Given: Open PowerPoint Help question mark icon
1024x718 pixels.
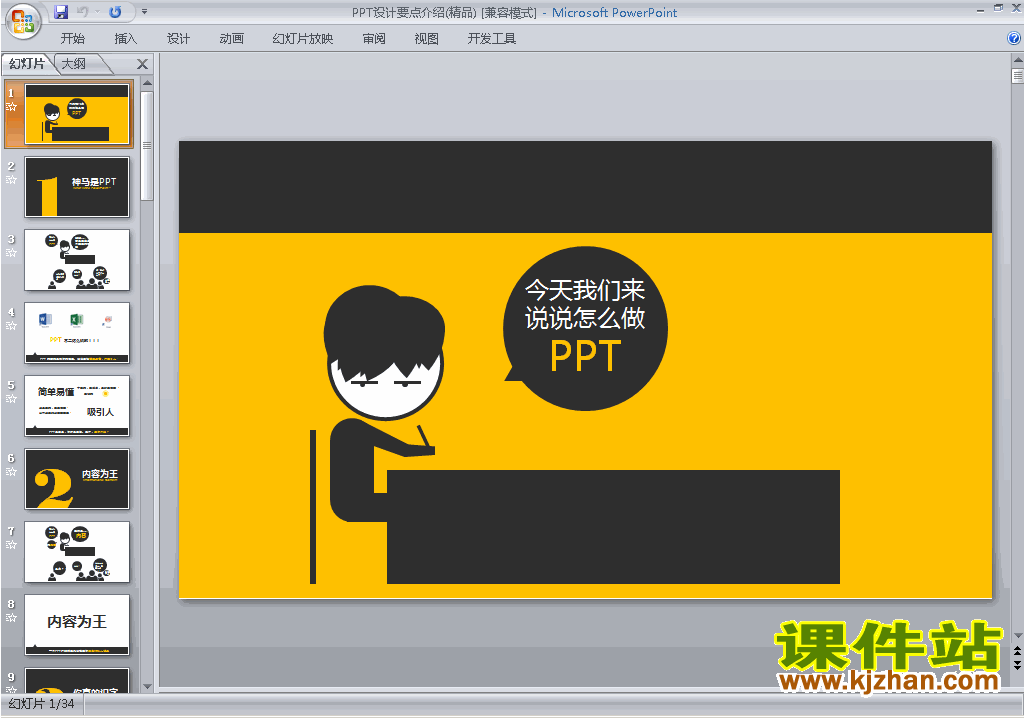Looking at the screenshot, I should 1014,39.
